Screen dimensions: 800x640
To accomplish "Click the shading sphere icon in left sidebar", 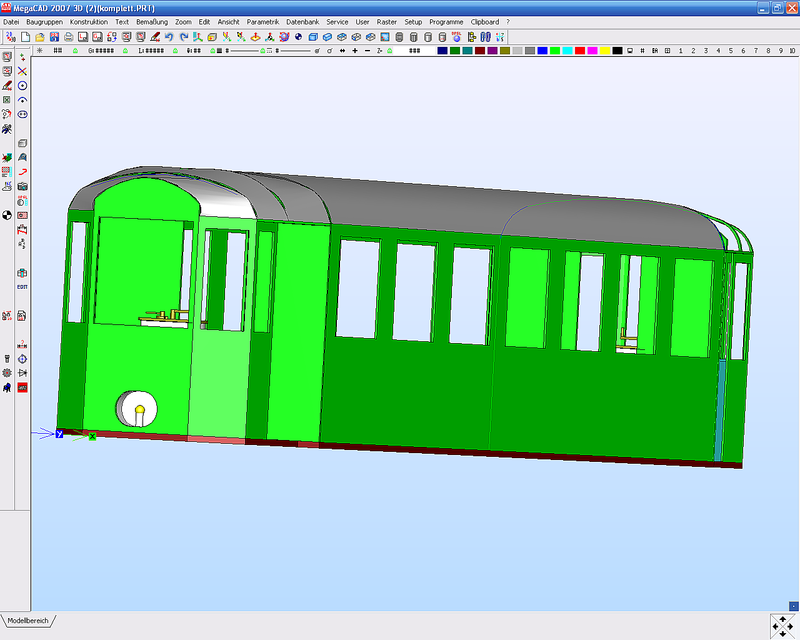I will pos(7,215).
